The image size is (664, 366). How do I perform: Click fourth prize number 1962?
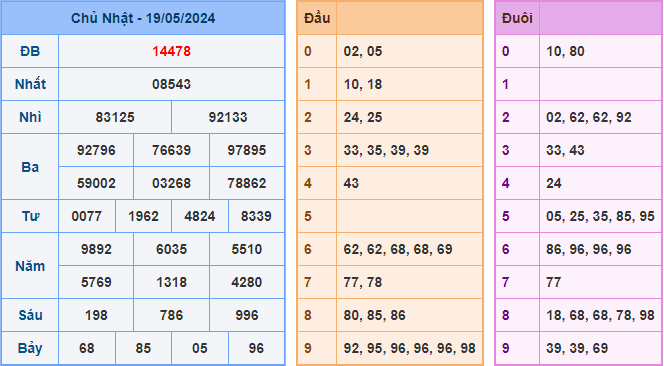pyautogui.click(x=143, y=216)
